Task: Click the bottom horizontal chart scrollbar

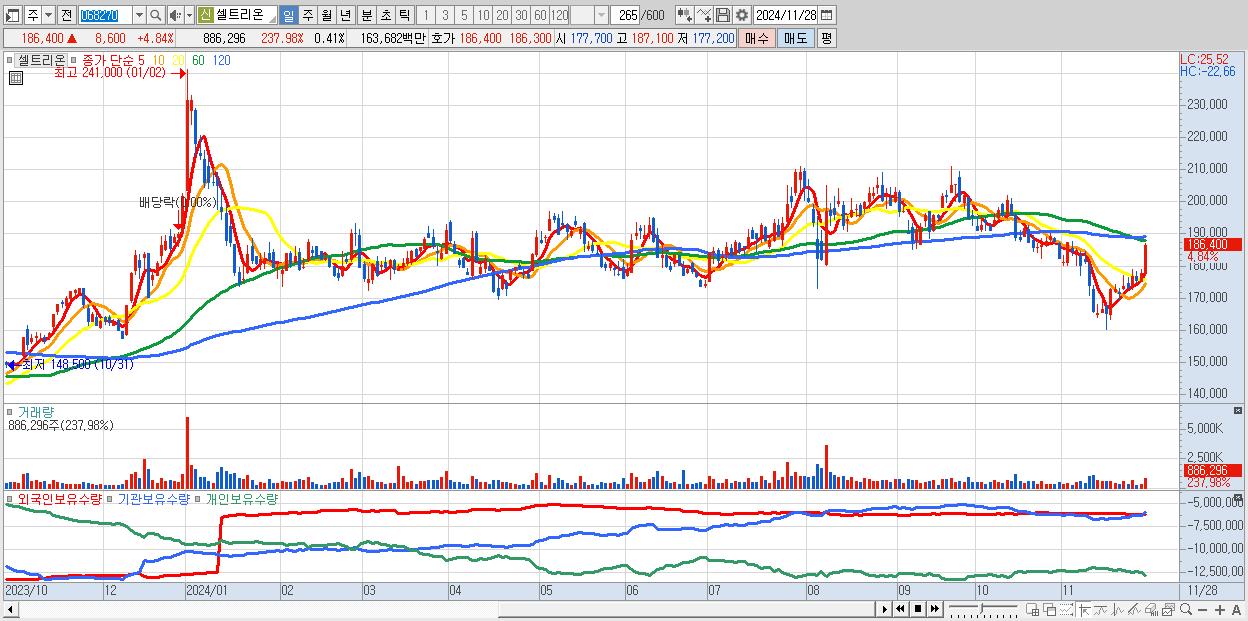Action: [438, 609]
